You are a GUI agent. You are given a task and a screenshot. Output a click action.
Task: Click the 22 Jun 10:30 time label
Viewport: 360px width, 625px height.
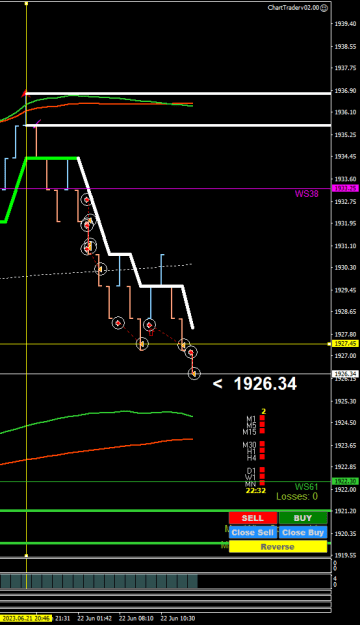coord(178,619)
